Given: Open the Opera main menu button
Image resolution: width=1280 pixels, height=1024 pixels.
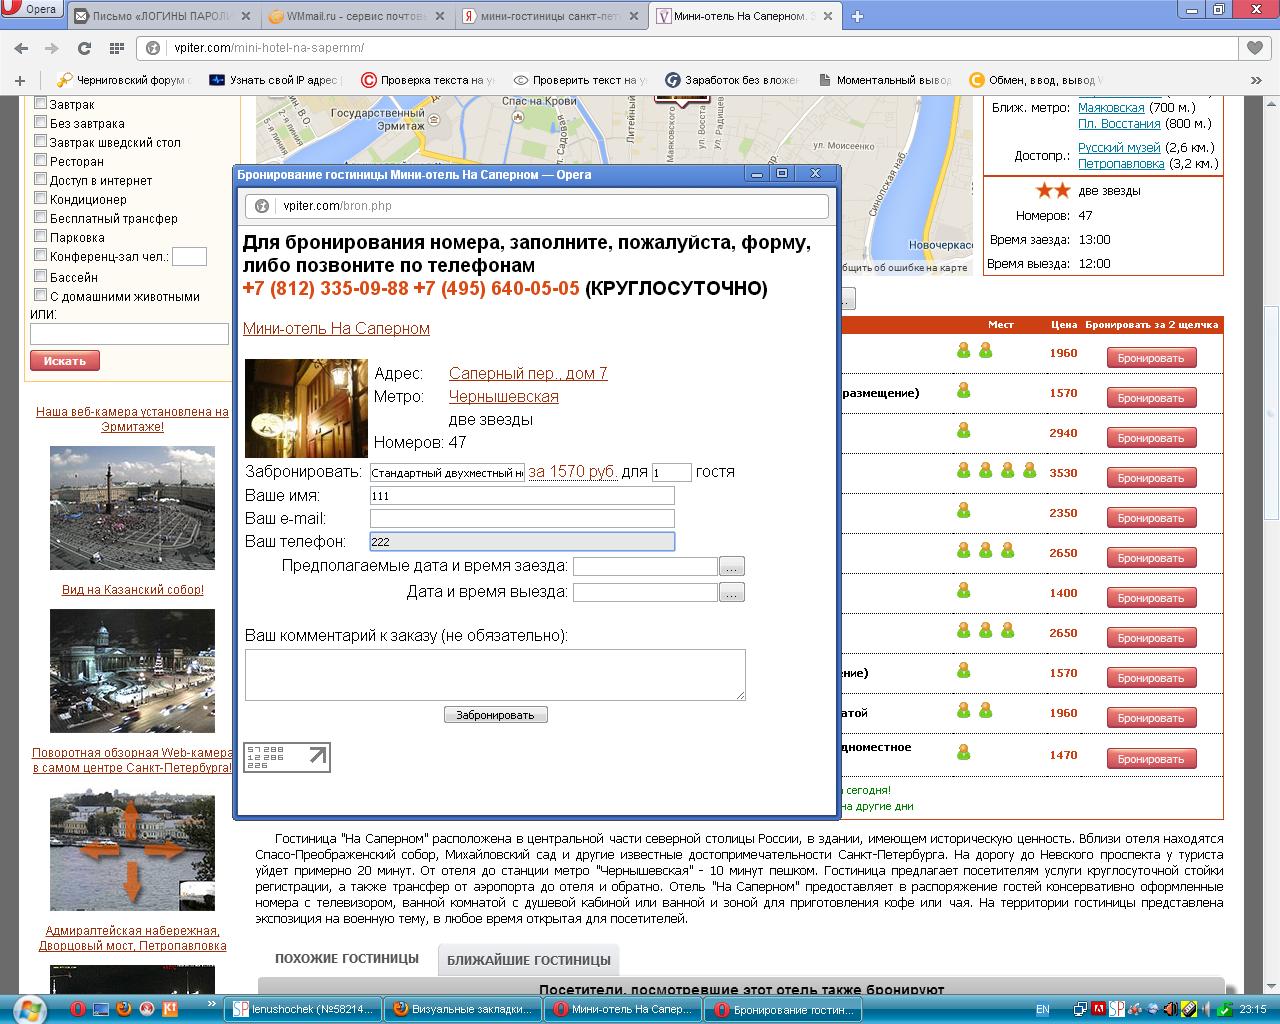Looking at the screenshot, I should (x=33, y=10).
